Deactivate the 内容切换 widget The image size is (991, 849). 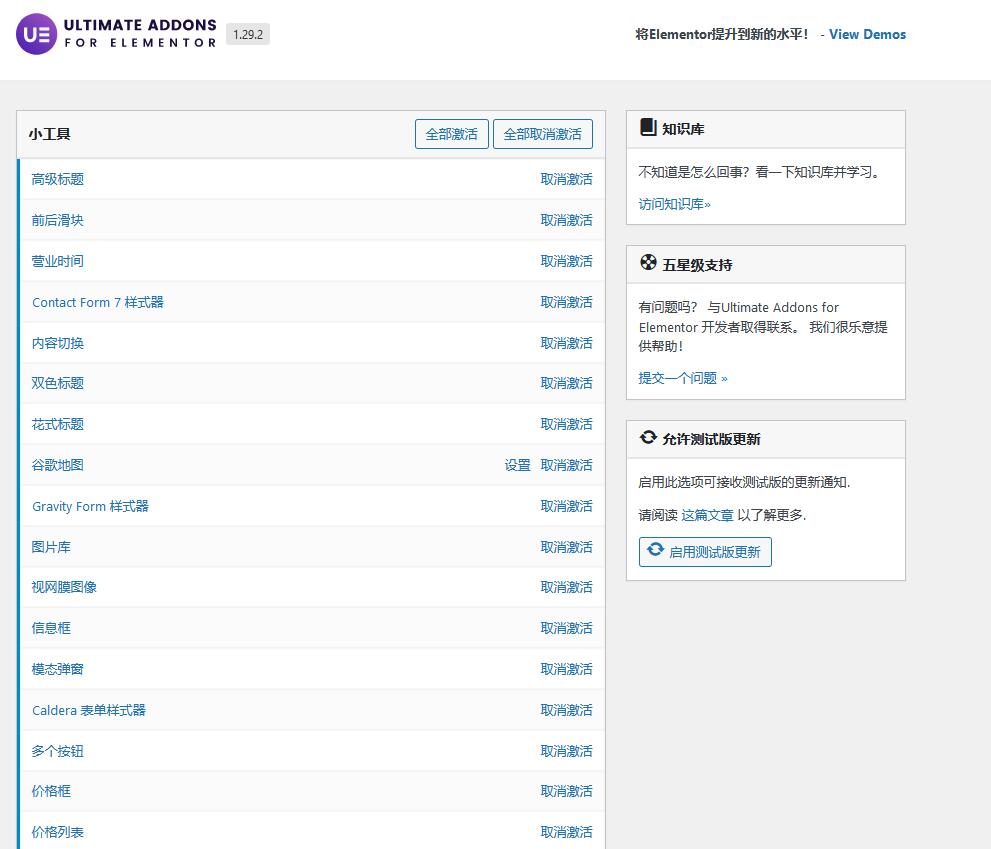pos(566,343)
